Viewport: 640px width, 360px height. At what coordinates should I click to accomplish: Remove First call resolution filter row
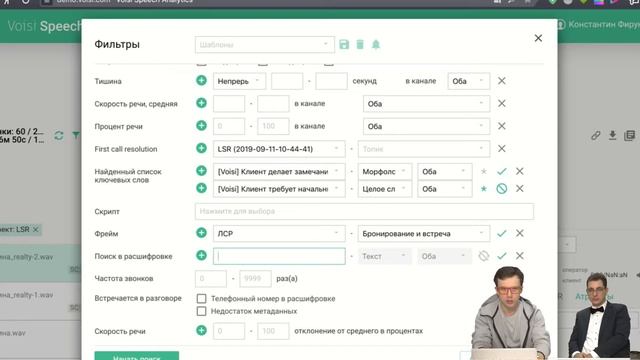click(x=502, y=149)
